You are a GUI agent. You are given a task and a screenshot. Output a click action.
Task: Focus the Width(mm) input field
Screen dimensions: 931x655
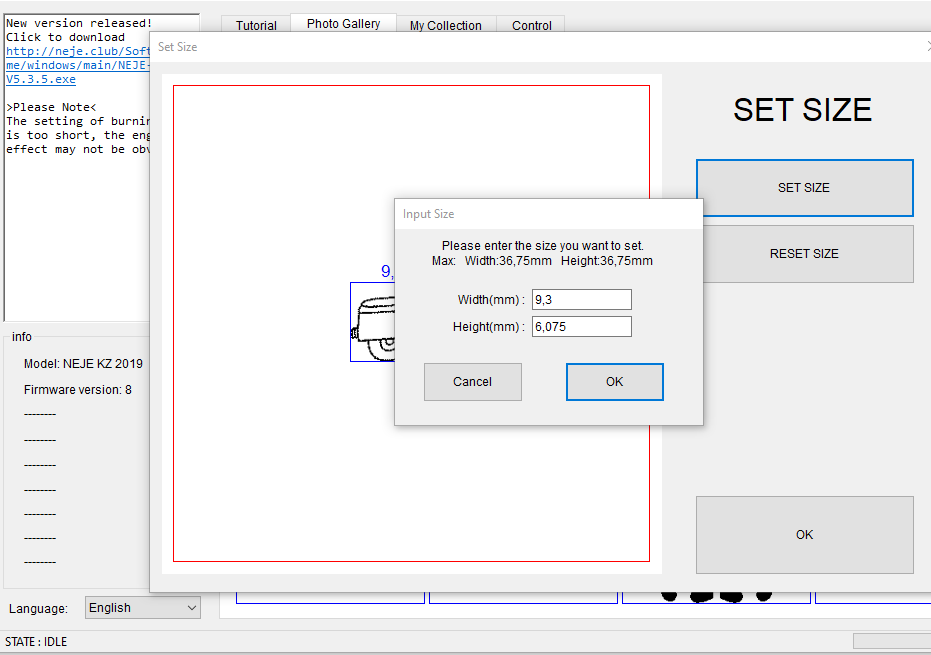pyautogui.click(x=581, y=300)
